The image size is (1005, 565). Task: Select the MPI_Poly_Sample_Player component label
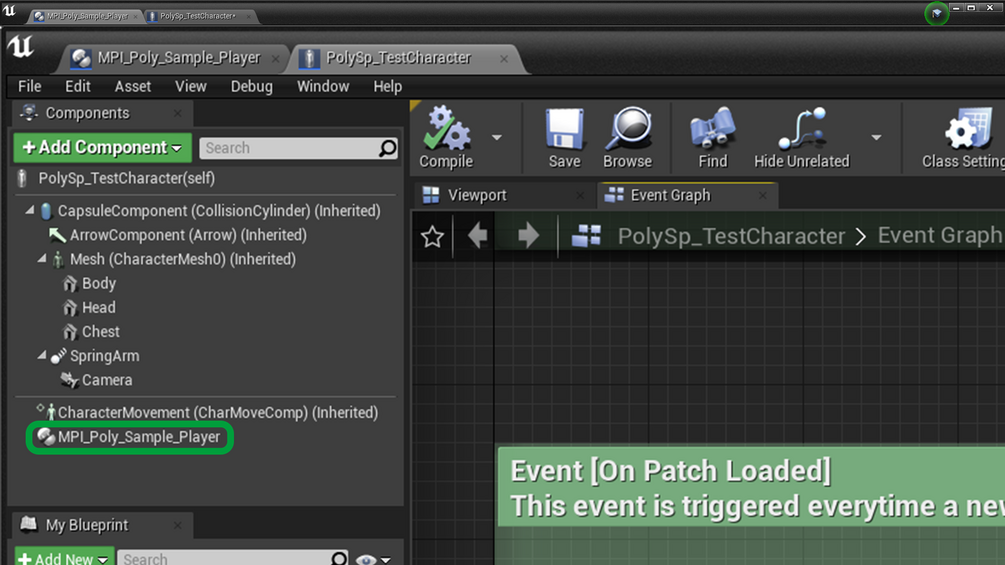coord(139,437)
